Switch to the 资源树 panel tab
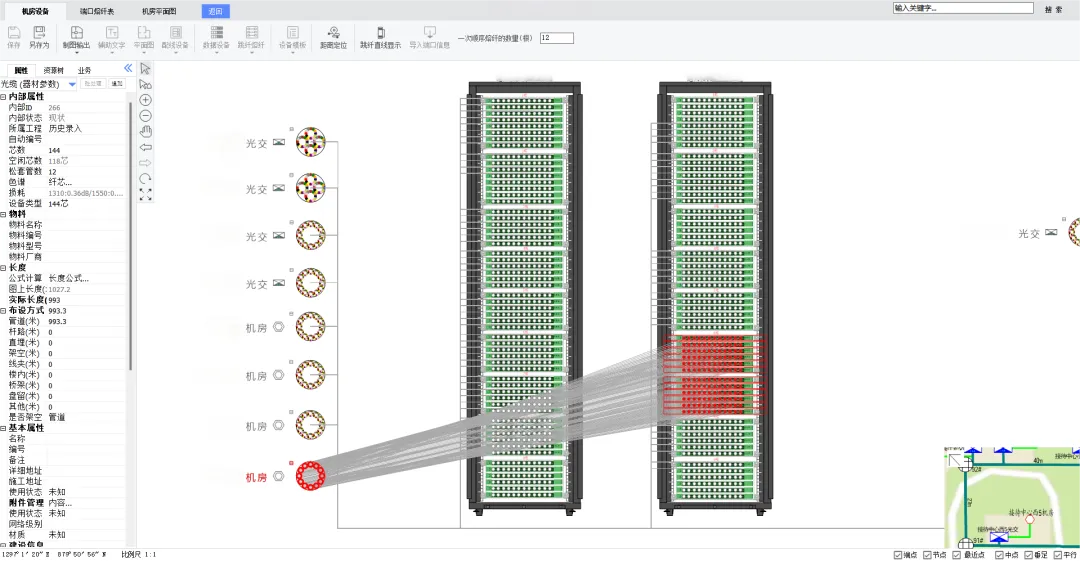The image size is (1080, 561). pos(53,70)
